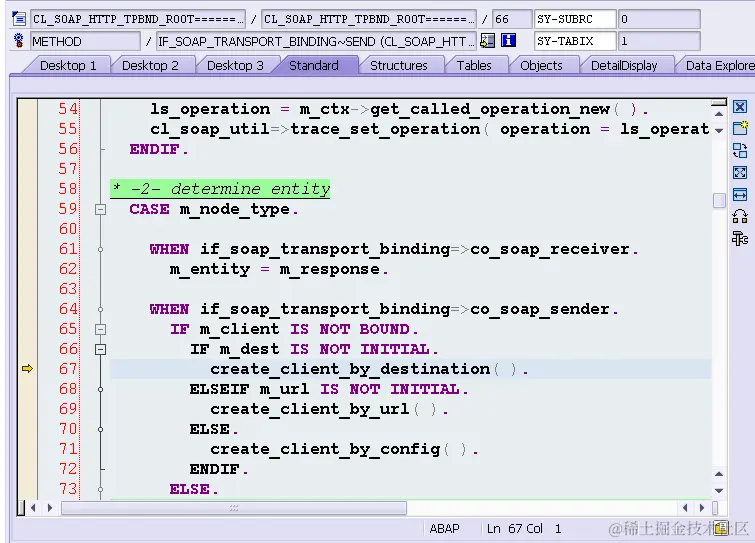This screenshot has height=543, width=755.
Task: Click the 'Ln 67 Col 1' status indicator
Action: point(524,529)
